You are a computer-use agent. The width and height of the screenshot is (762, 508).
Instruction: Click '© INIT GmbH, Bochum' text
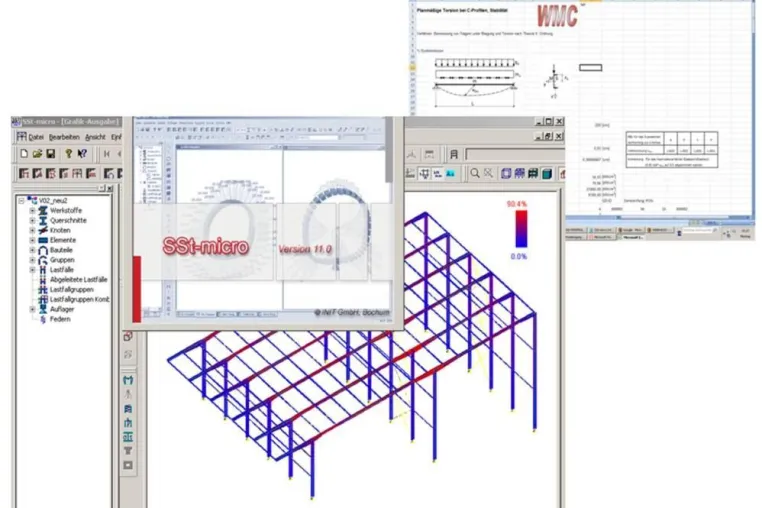click(x=352, y=313)
